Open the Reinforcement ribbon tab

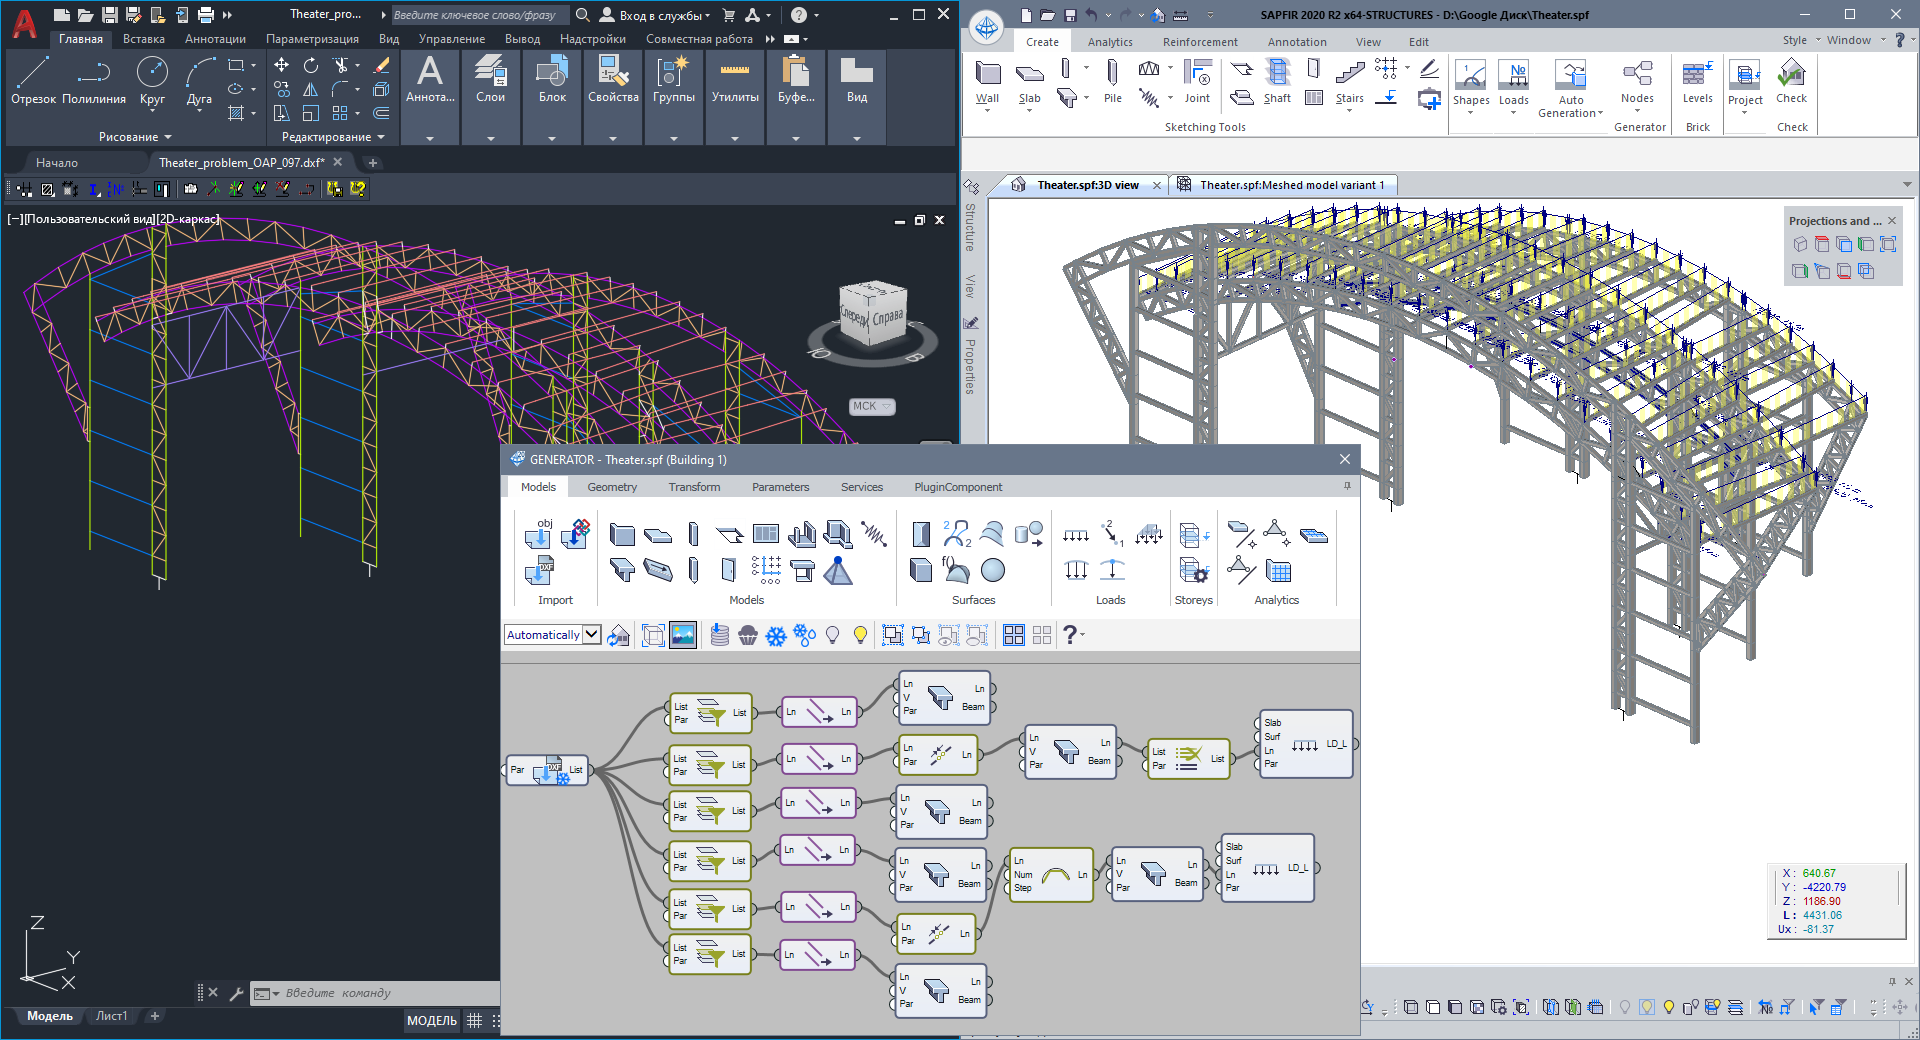1199,42
